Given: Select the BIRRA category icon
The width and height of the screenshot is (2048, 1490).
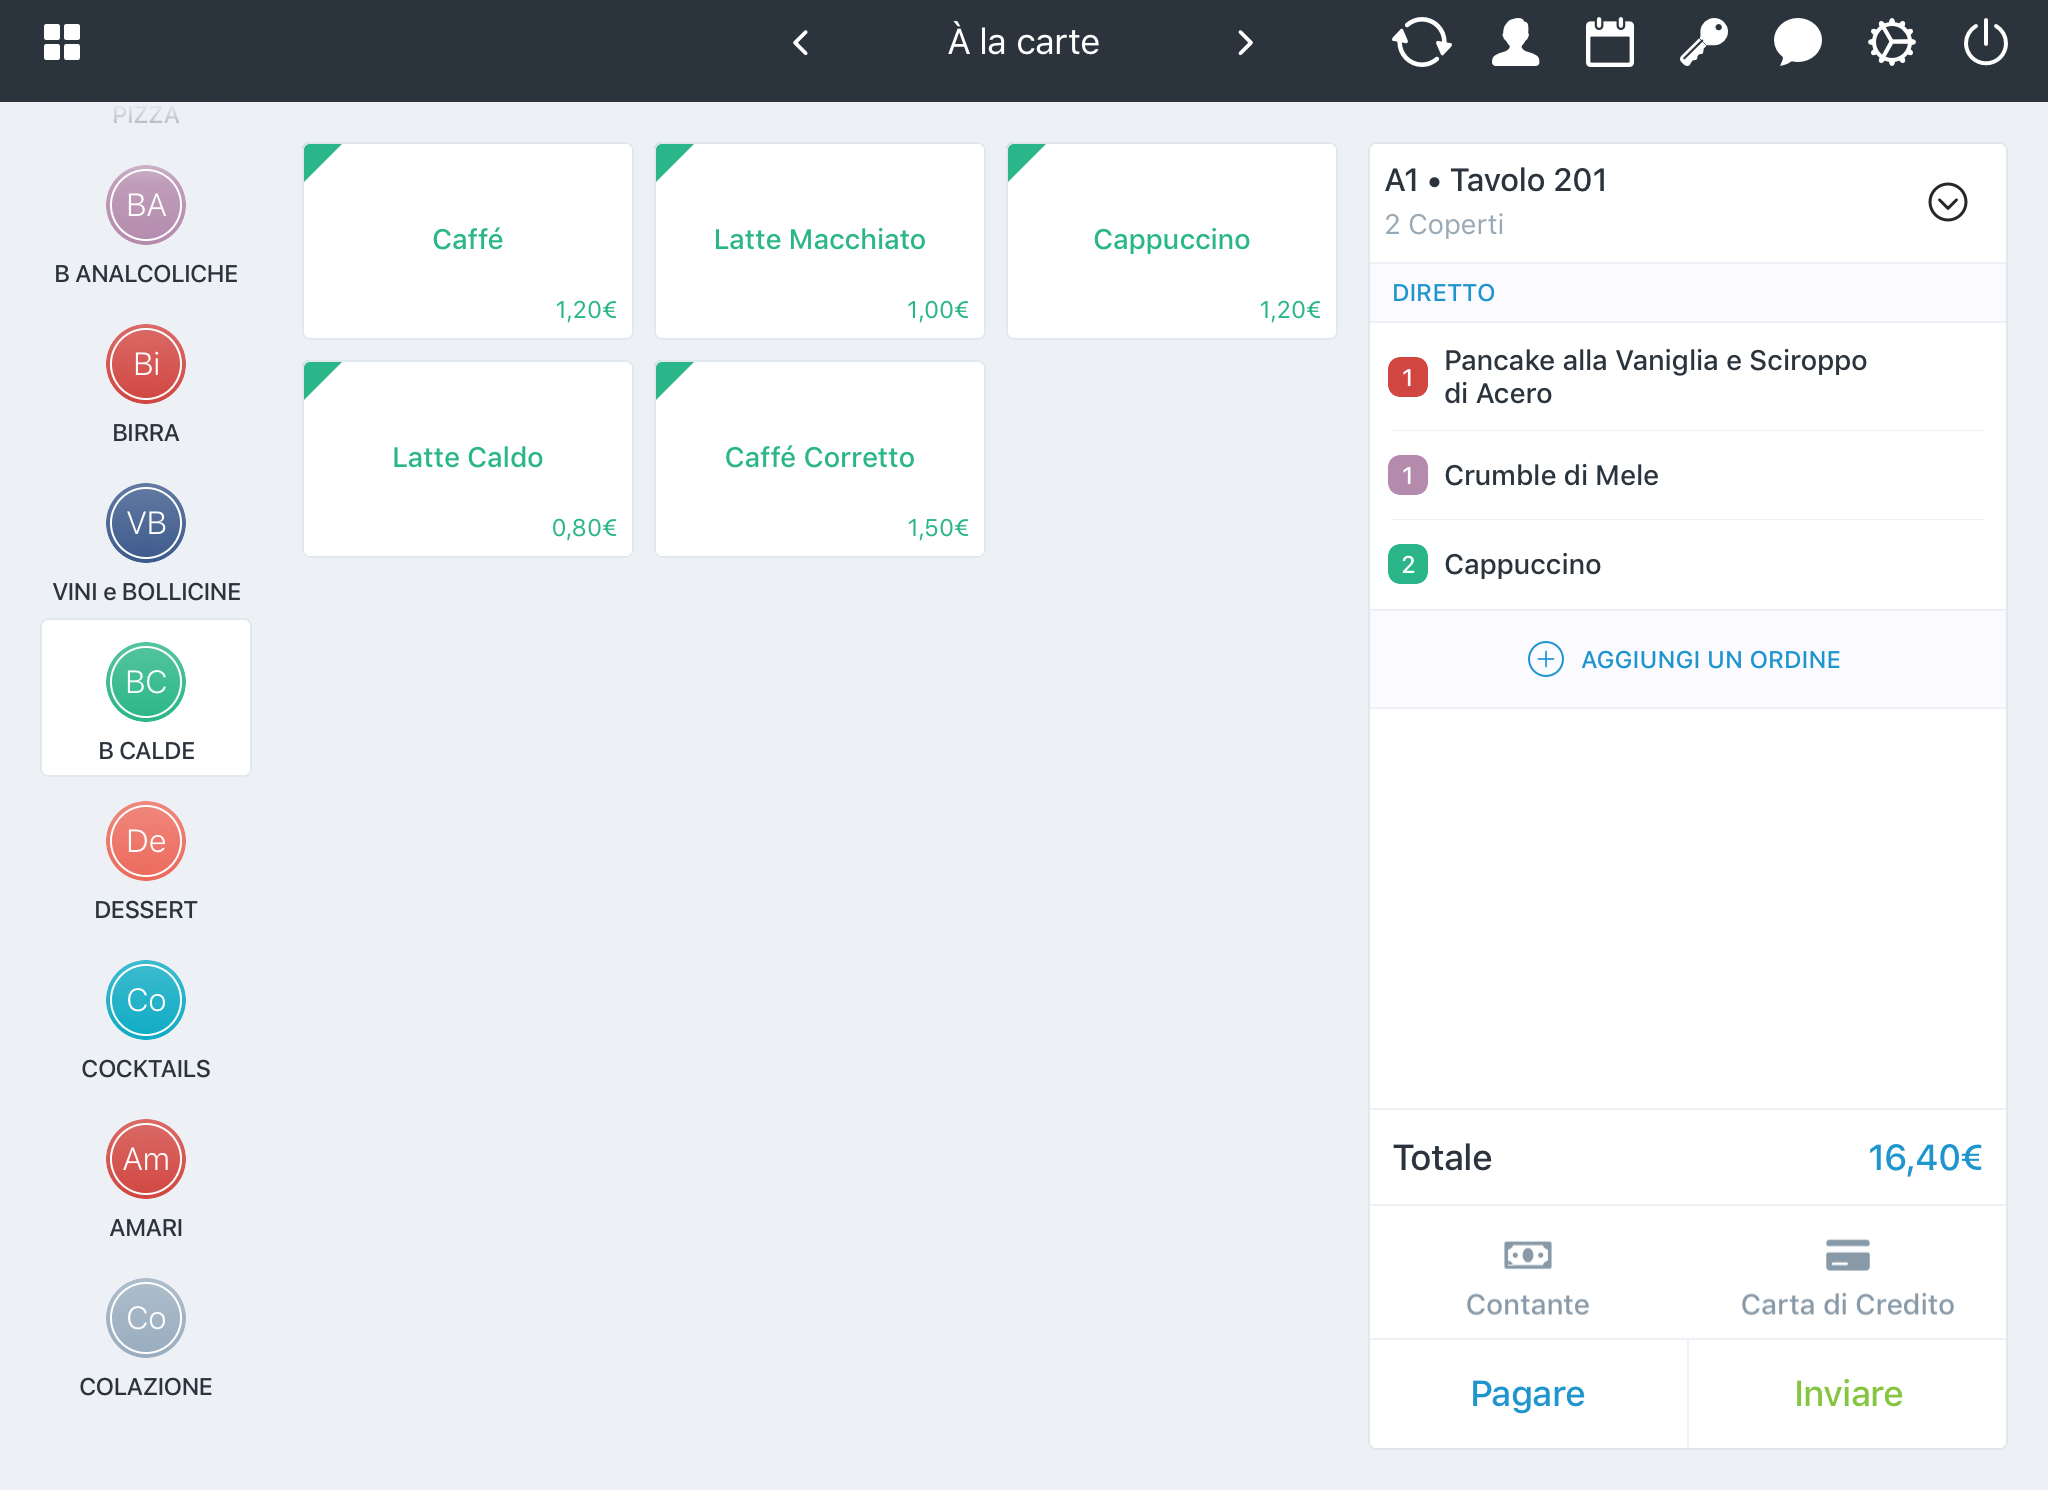Looking at the screenshot, I should tap(146, 364).
